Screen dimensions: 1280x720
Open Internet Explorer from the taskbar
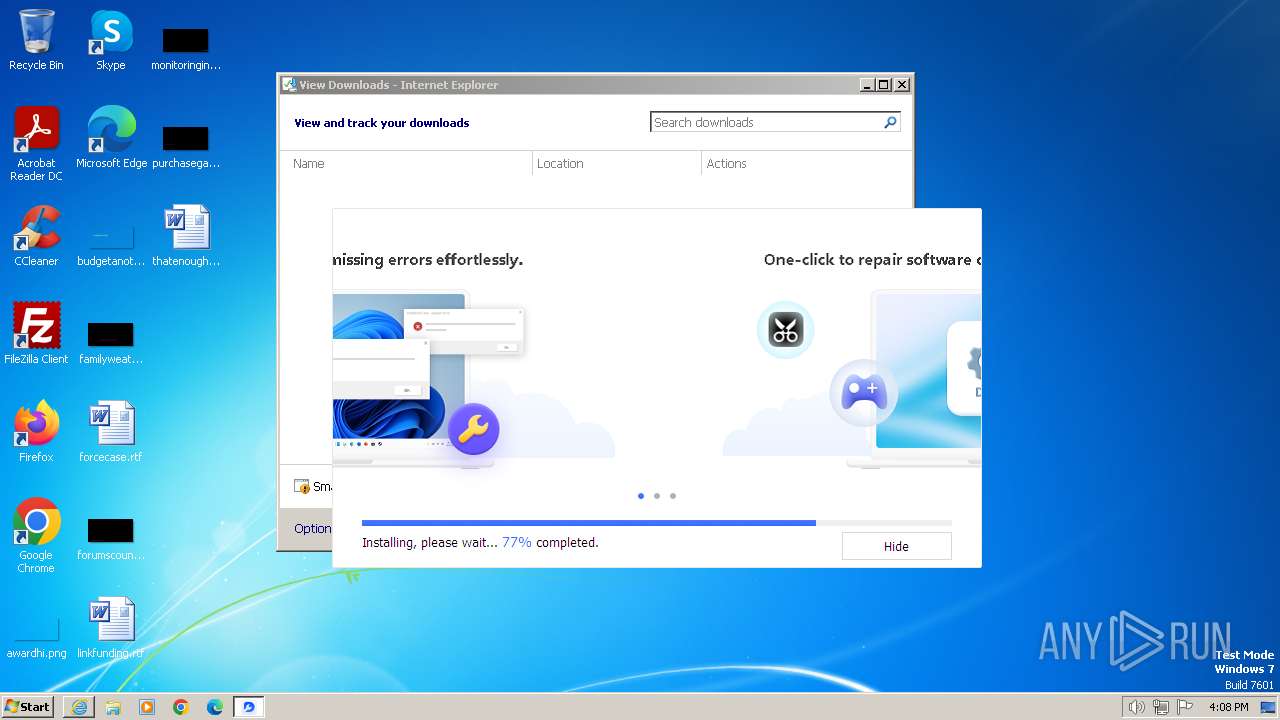[x=79, y=707]
